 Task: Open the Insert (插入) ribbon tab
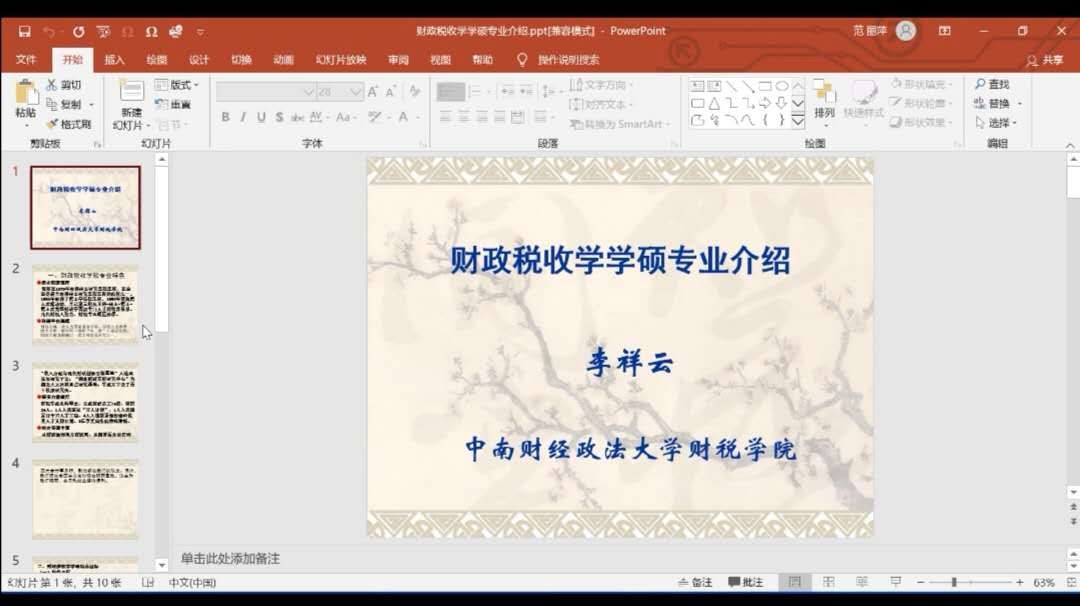click(x=115, y=60)
